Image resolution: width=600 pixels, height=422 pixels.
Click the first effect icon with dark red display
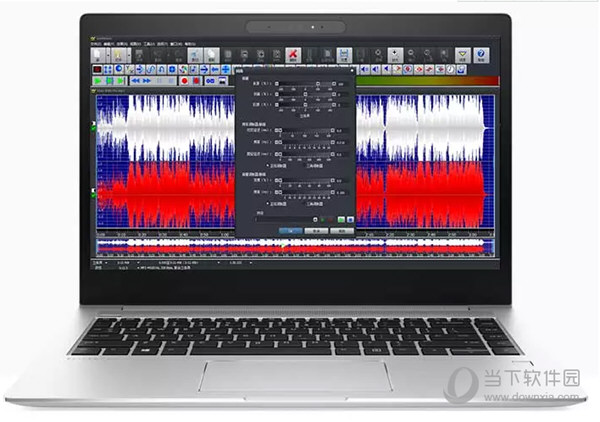pyautogui.click(x=97, y=69)
